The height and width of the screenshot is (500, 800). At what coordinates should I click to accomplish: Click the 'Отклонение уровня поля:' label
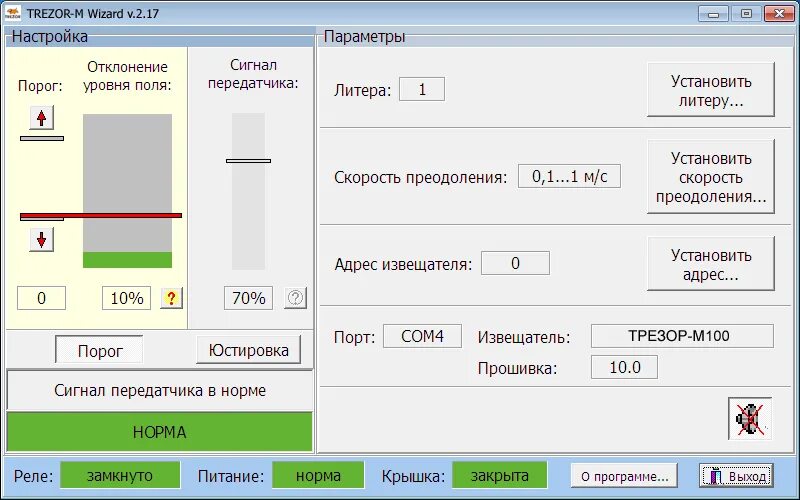pos(127,76)
